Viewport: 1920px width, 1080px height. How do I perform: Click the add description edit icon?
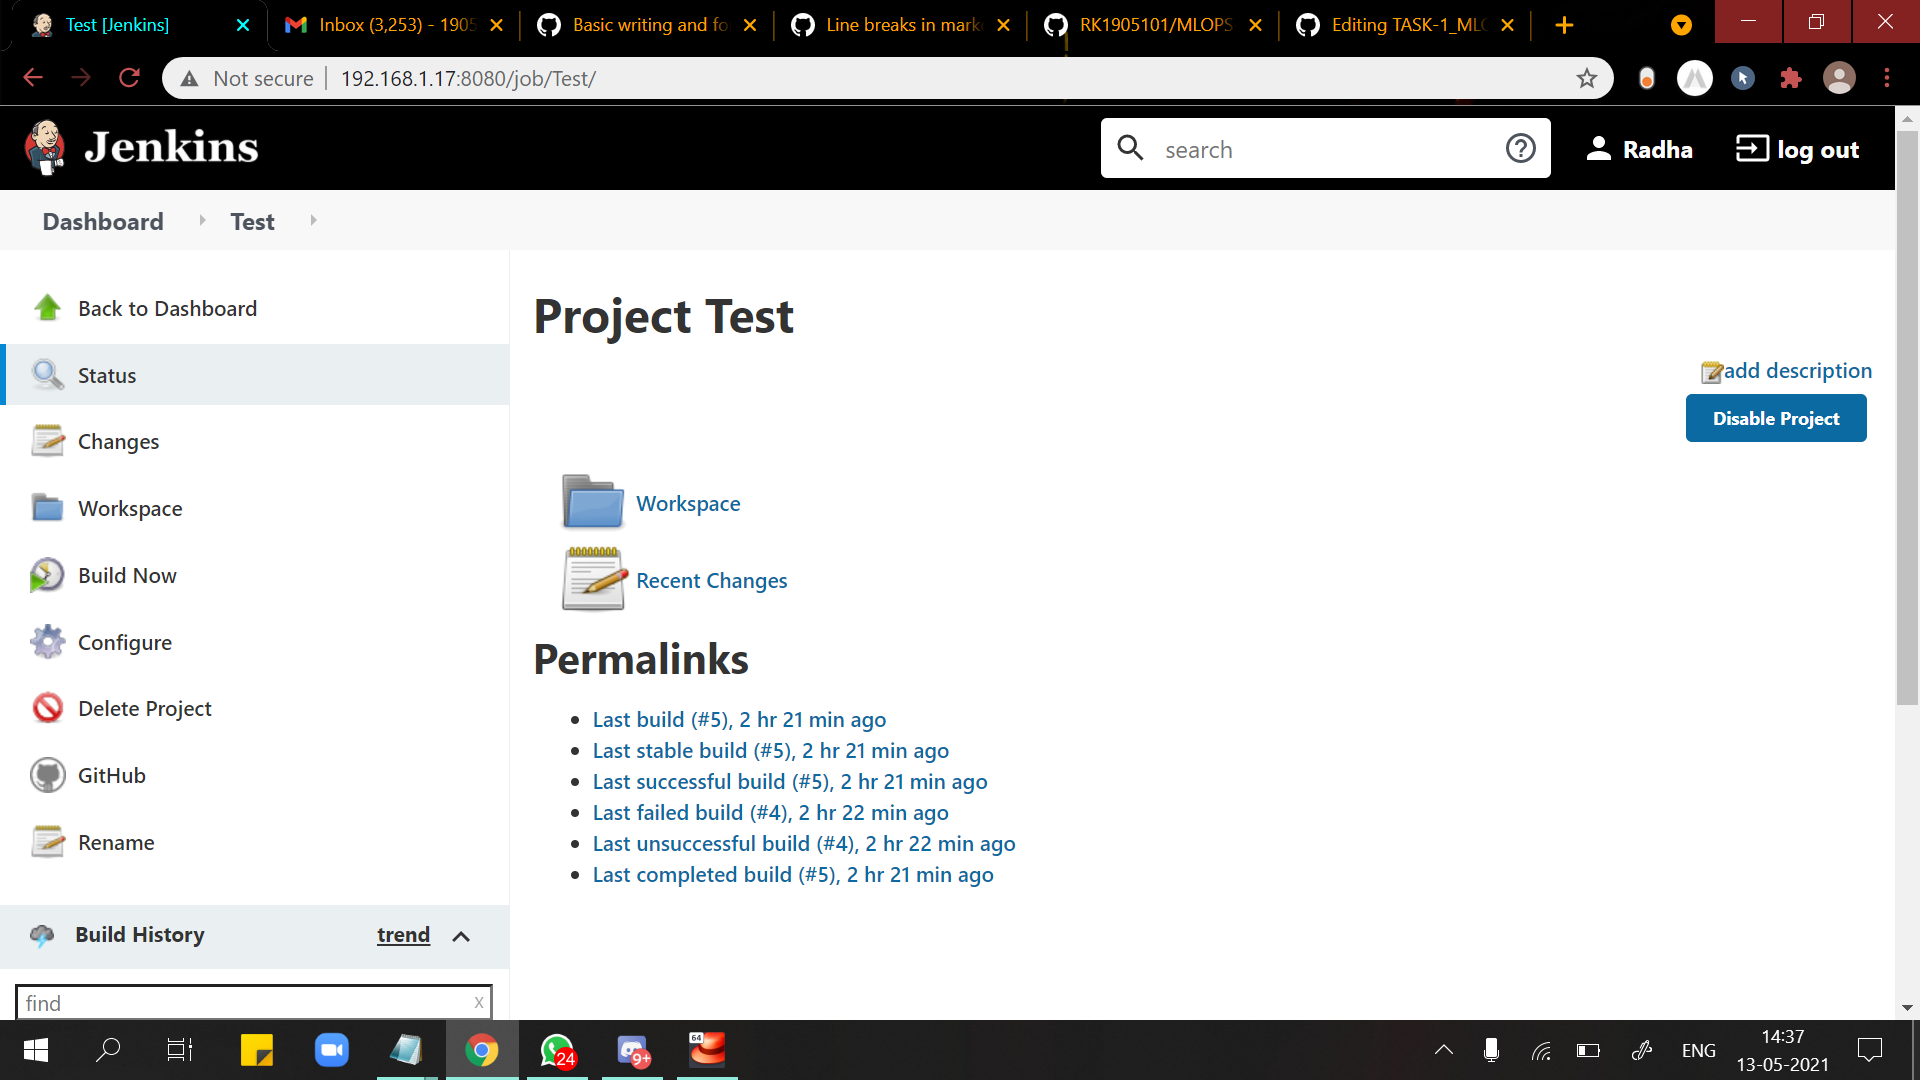pyautogui.click(x=1711, y=372)
